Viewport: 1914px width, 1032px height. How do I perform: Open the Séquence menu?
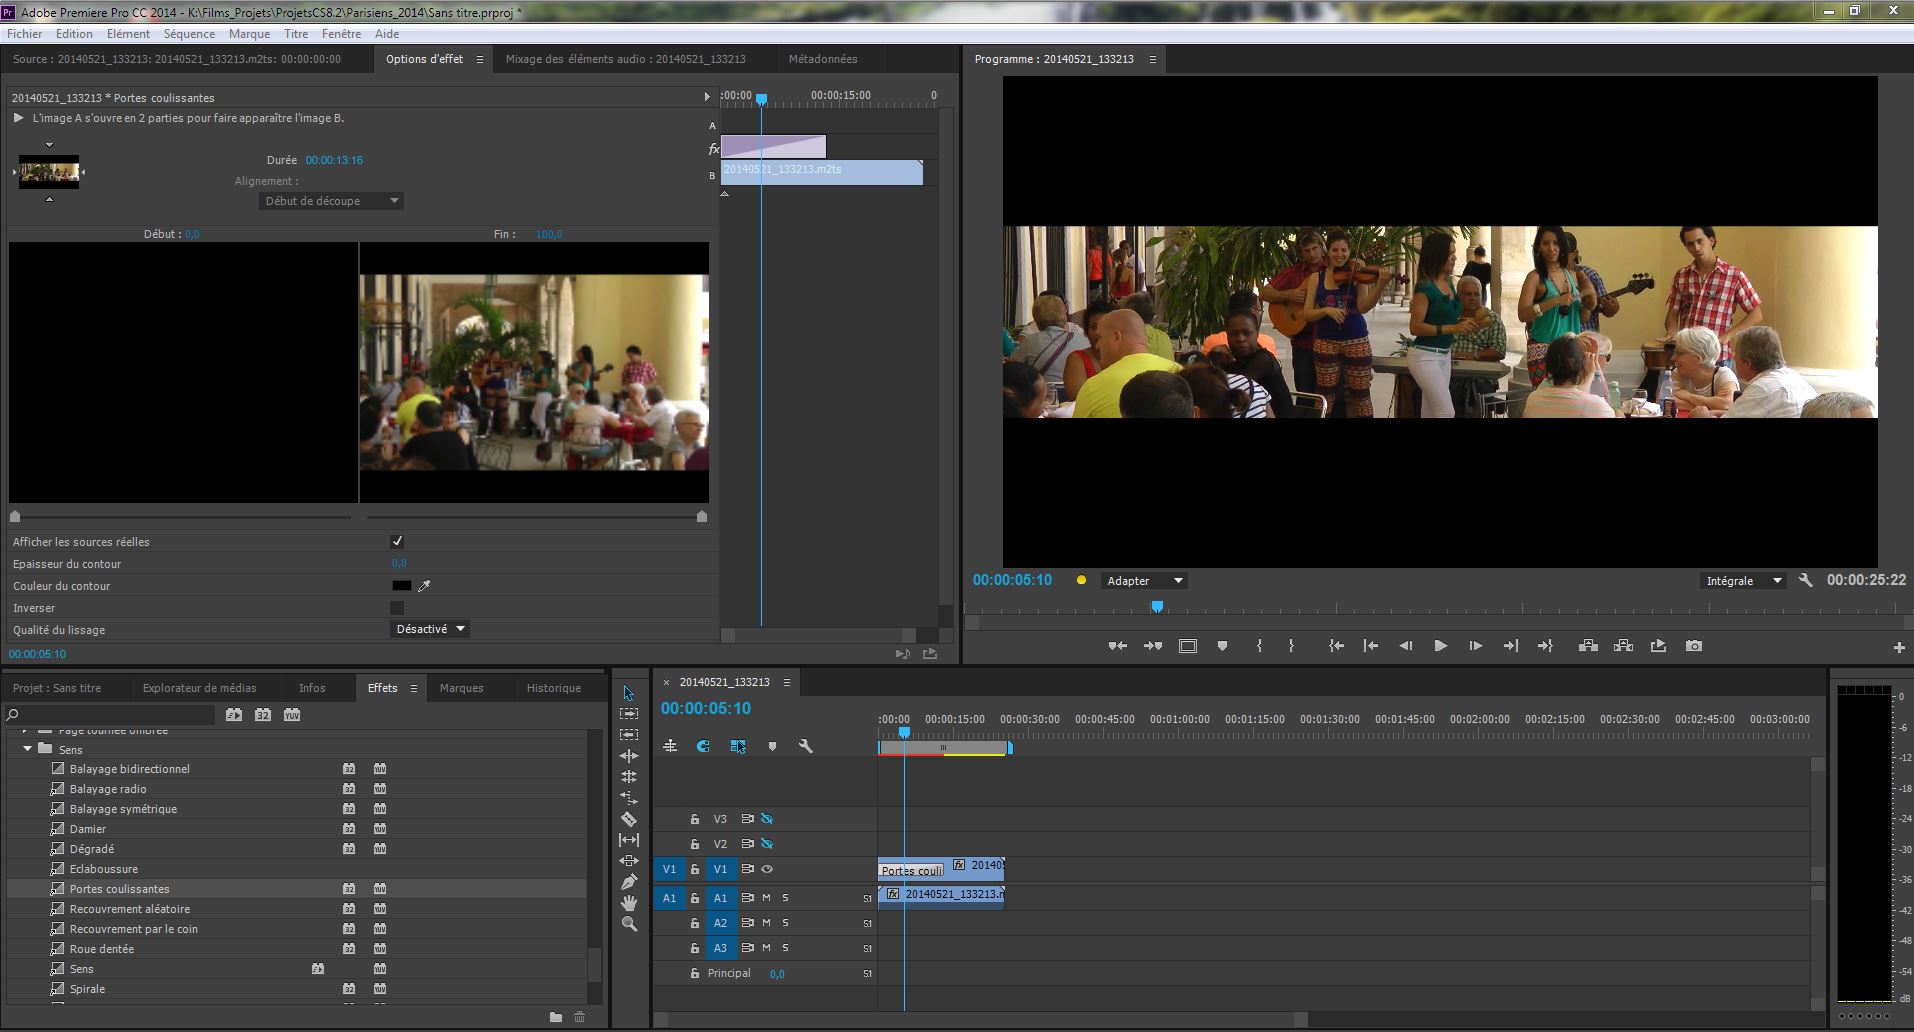(189, 33)
